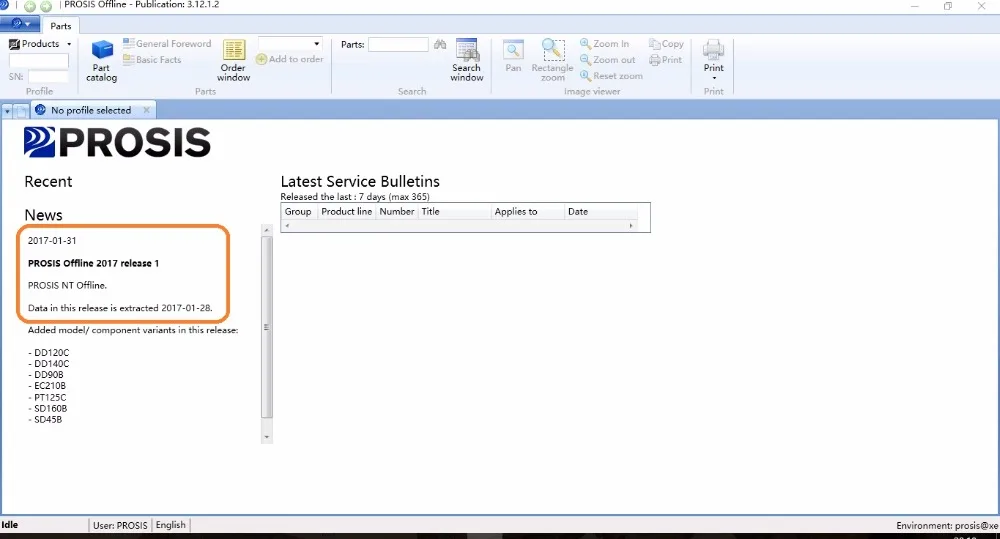The height and width of the screenshot is (539, 1000).
Task: Click Reset zoom
Action: click(611, 75)
